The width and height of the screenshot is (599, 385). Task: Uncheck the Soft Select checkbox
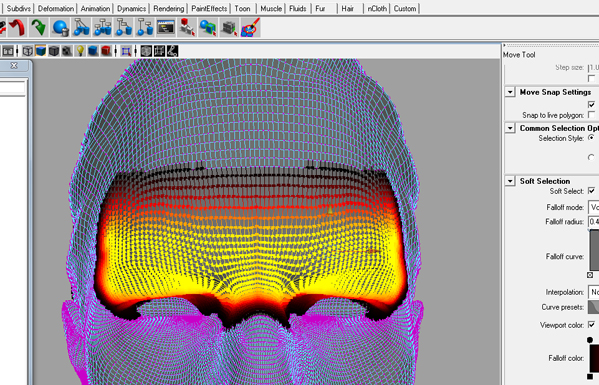click(x=591, y=191)
